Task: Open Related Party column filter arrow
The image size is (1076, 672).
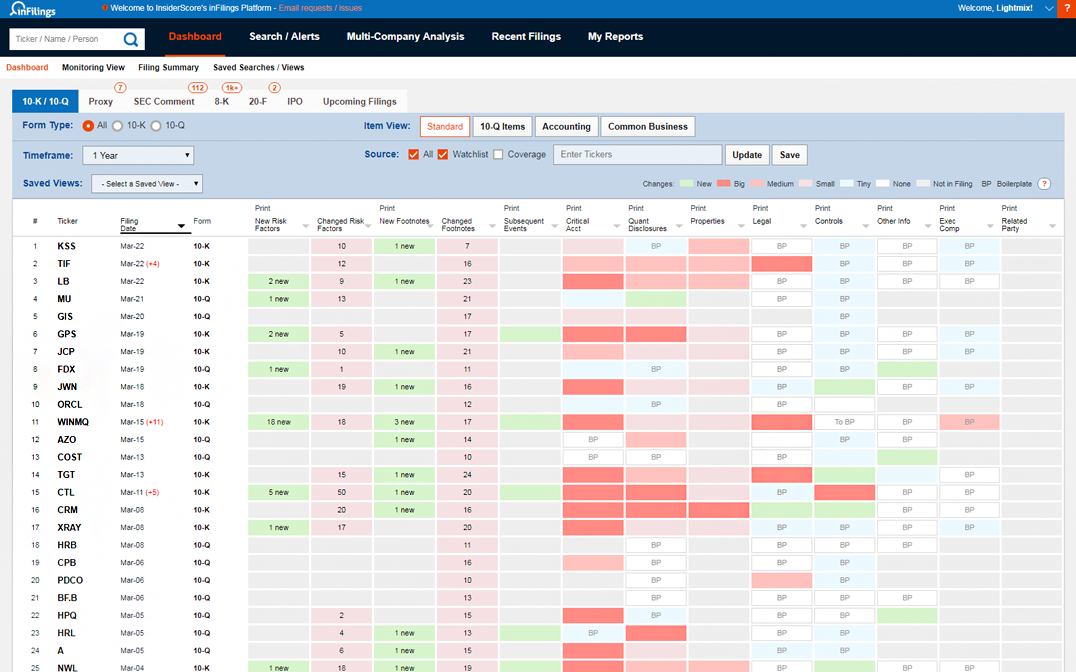Action: click(x=1052, y=226)
